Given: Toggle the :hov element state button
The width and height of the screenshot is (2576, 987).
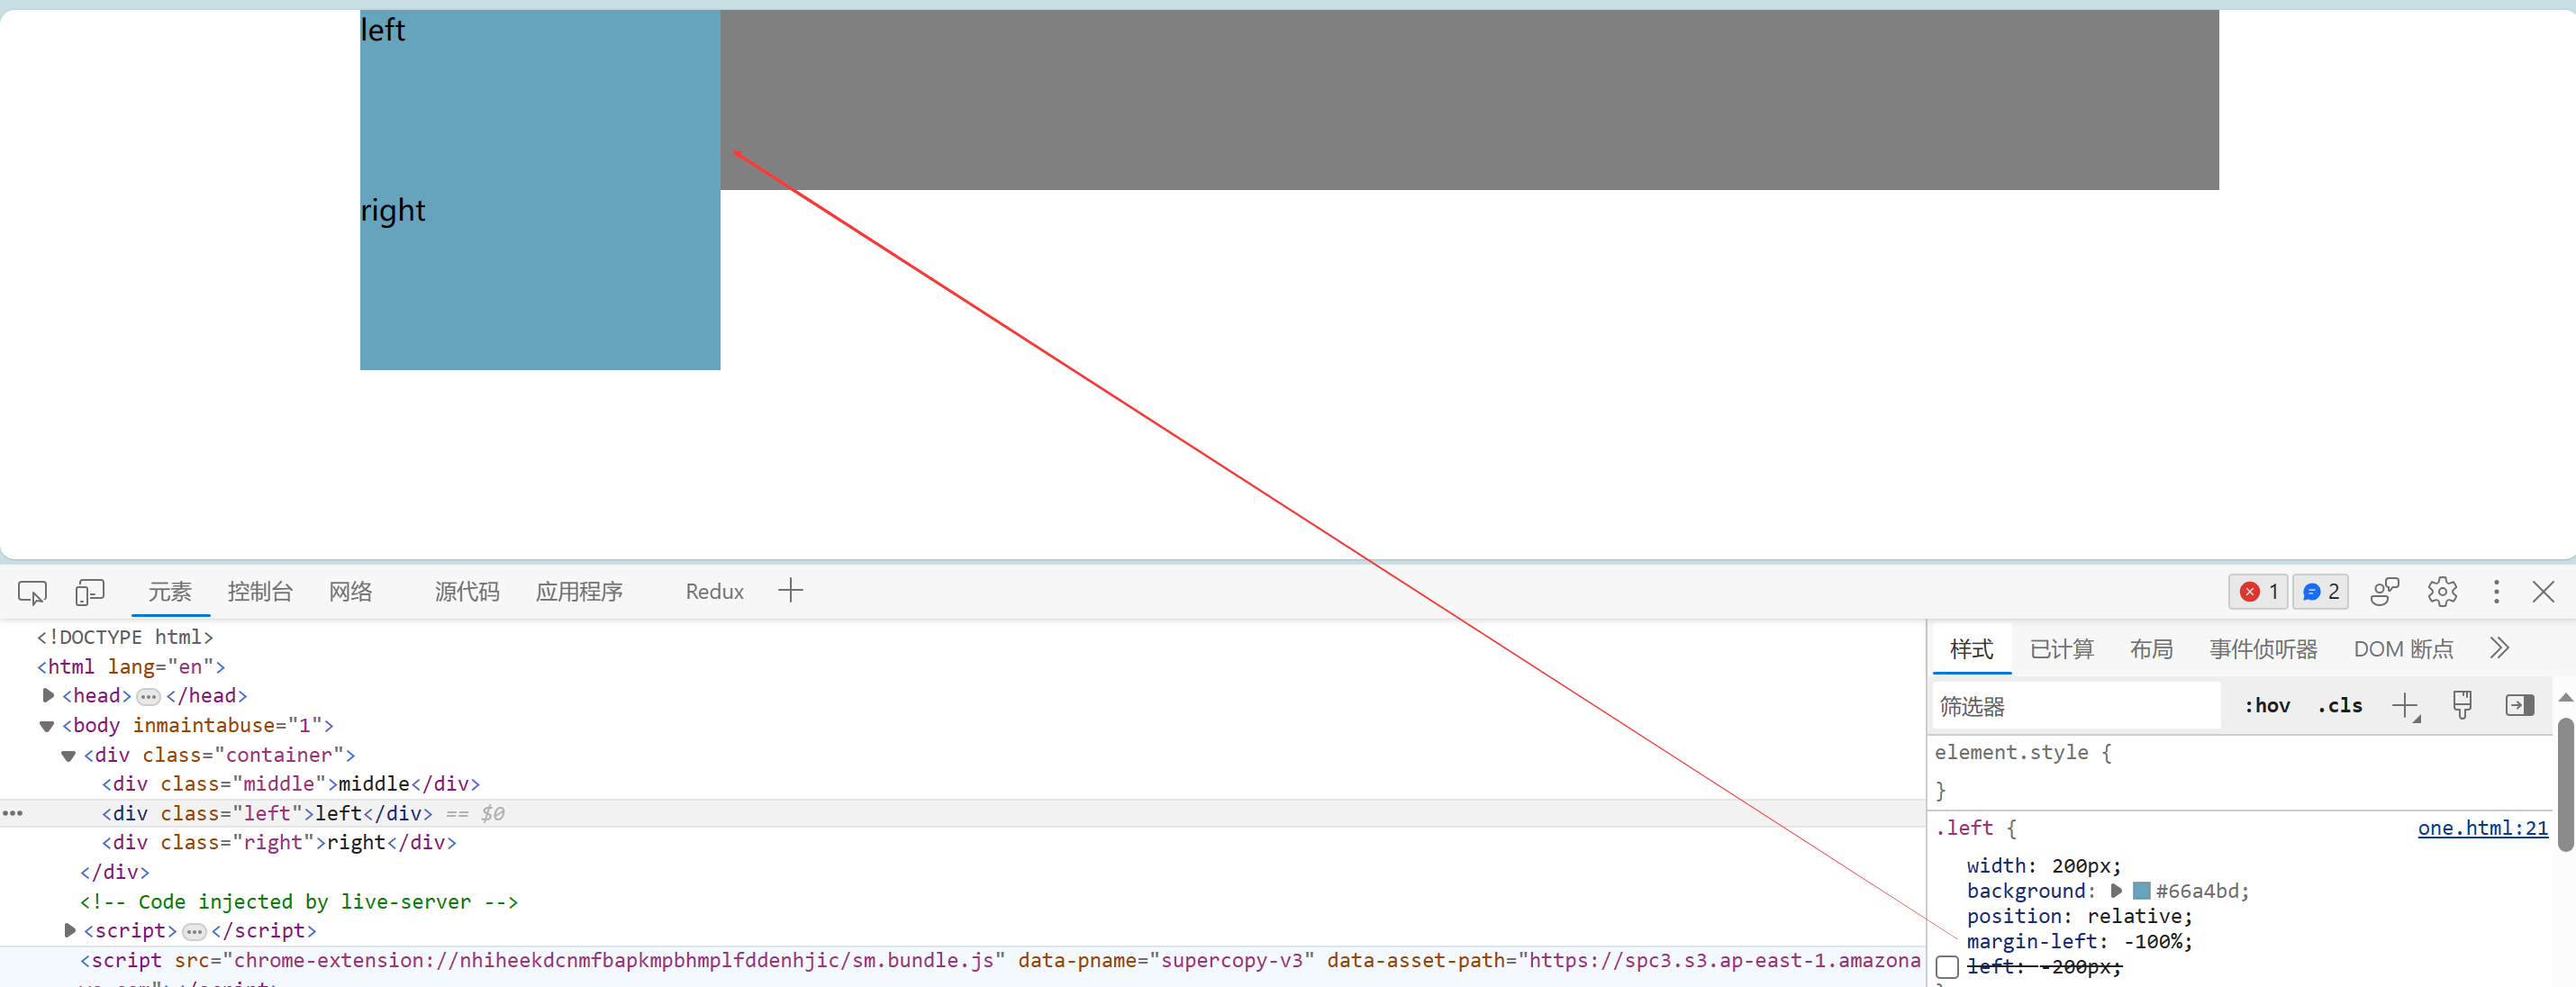Looking at the screenshot, I should coord(2267,705).
